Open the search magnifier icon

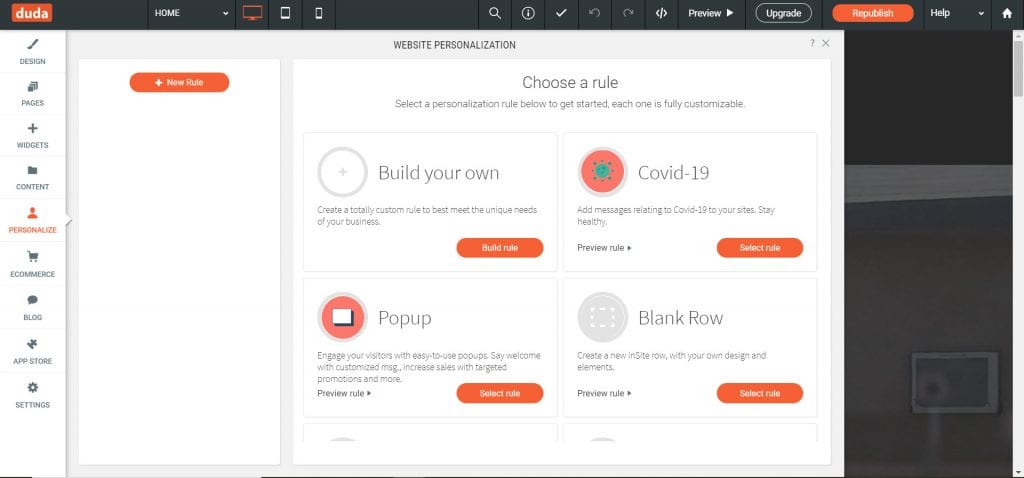(x=495, y=13)
